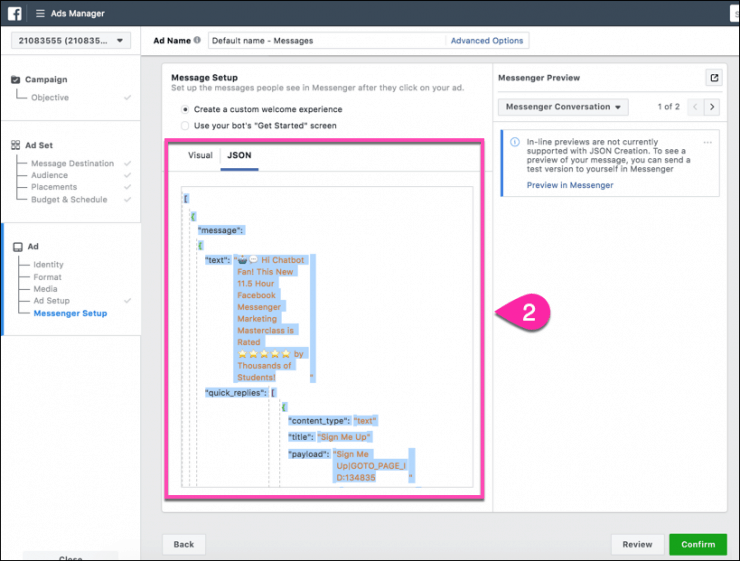Screen dimensions: 740x561
Task: Open the Audience step
Action: [50, 175]
